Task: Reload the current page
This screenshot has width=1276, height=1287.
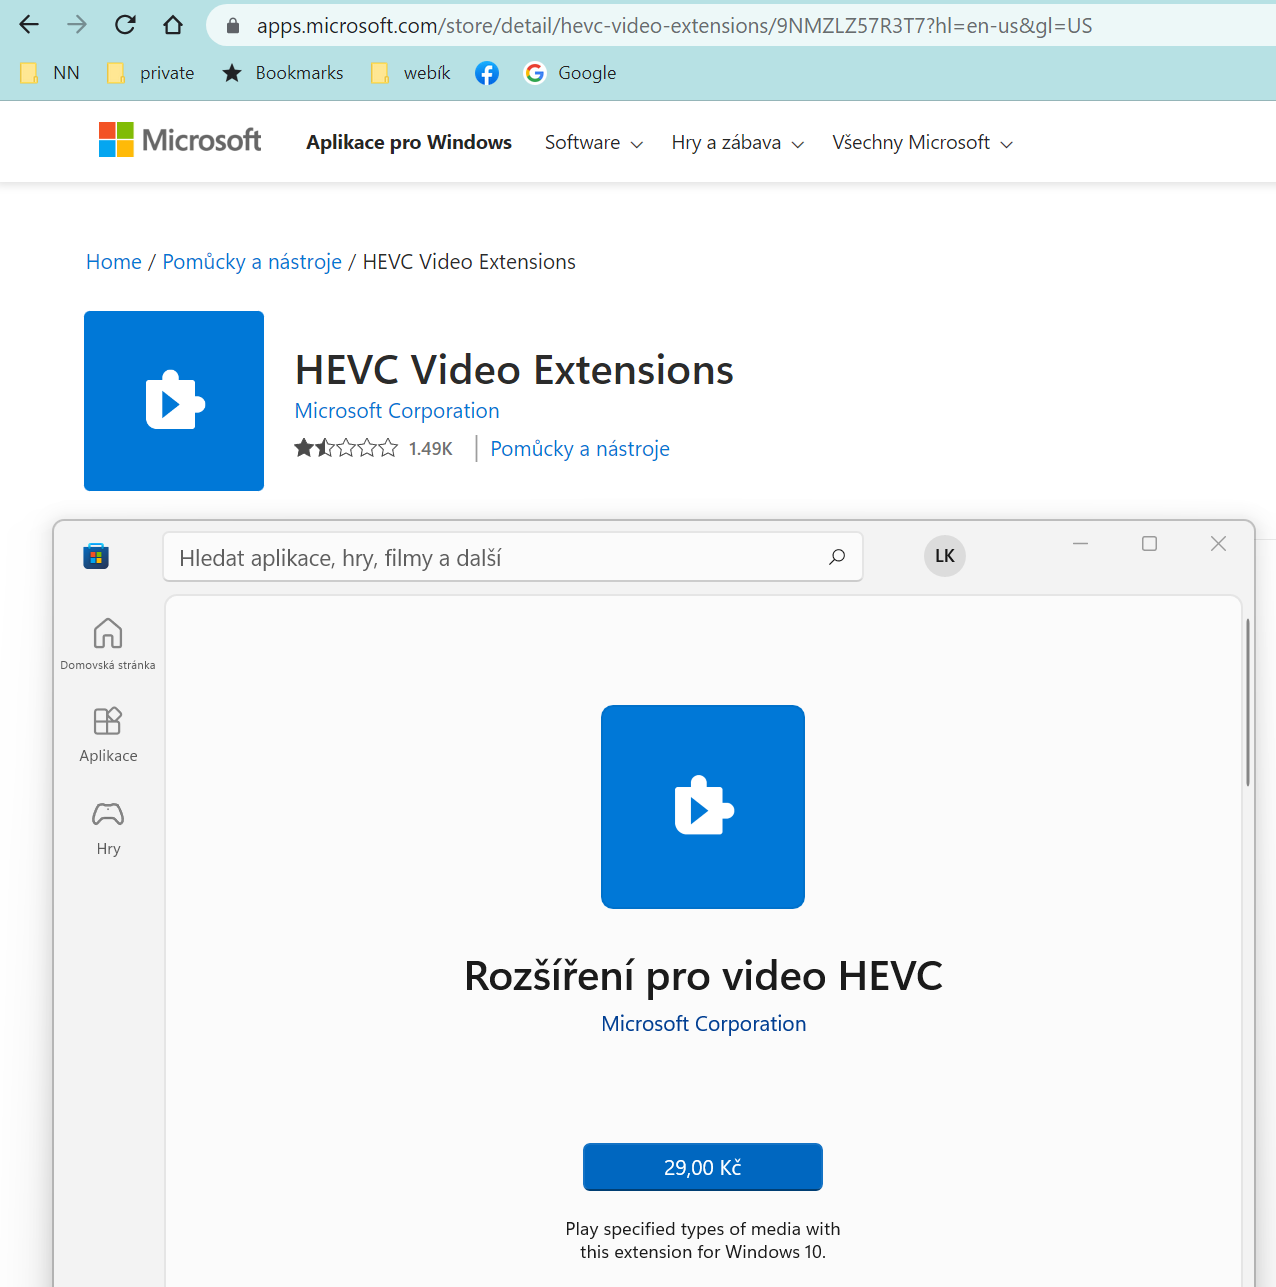Action: point(125,25)
